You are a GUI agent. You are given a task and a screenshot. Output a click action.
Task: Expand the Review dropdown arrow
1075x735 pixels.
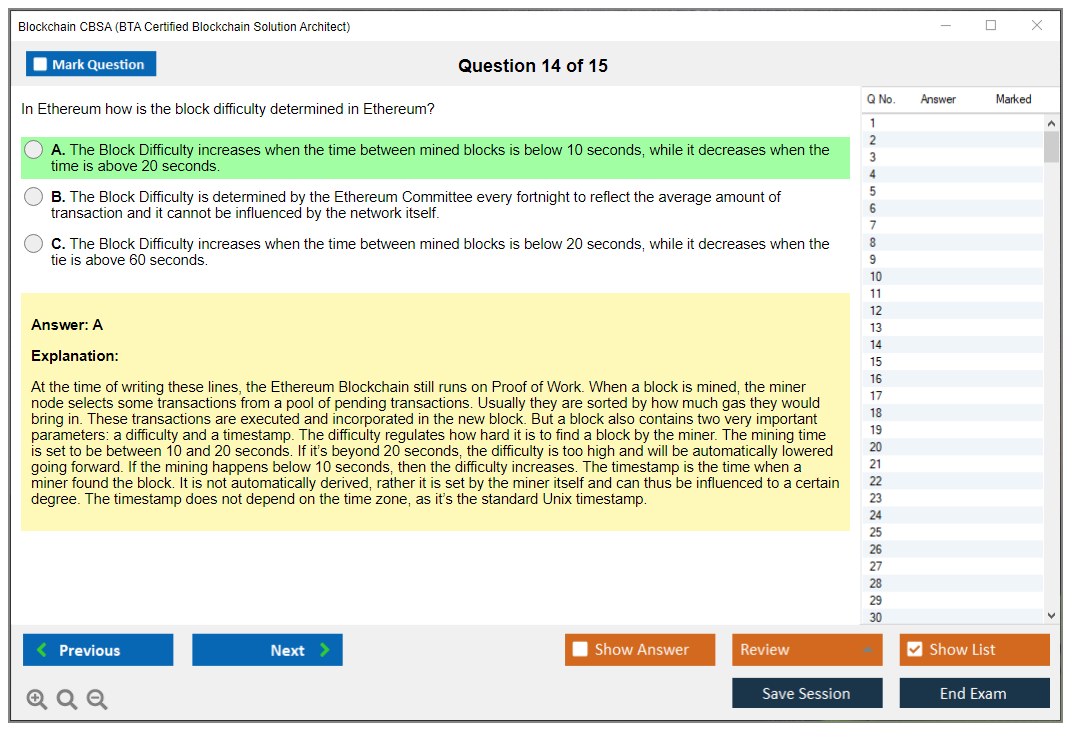coord(867,650)
